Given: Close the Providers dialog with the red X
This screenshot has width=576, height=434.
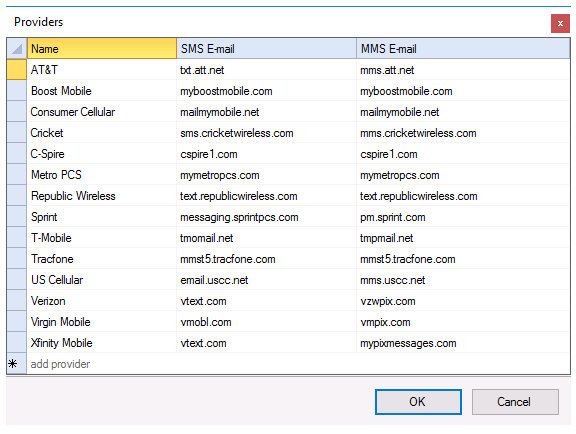Looking at the screenshot, I should [560, 24].
